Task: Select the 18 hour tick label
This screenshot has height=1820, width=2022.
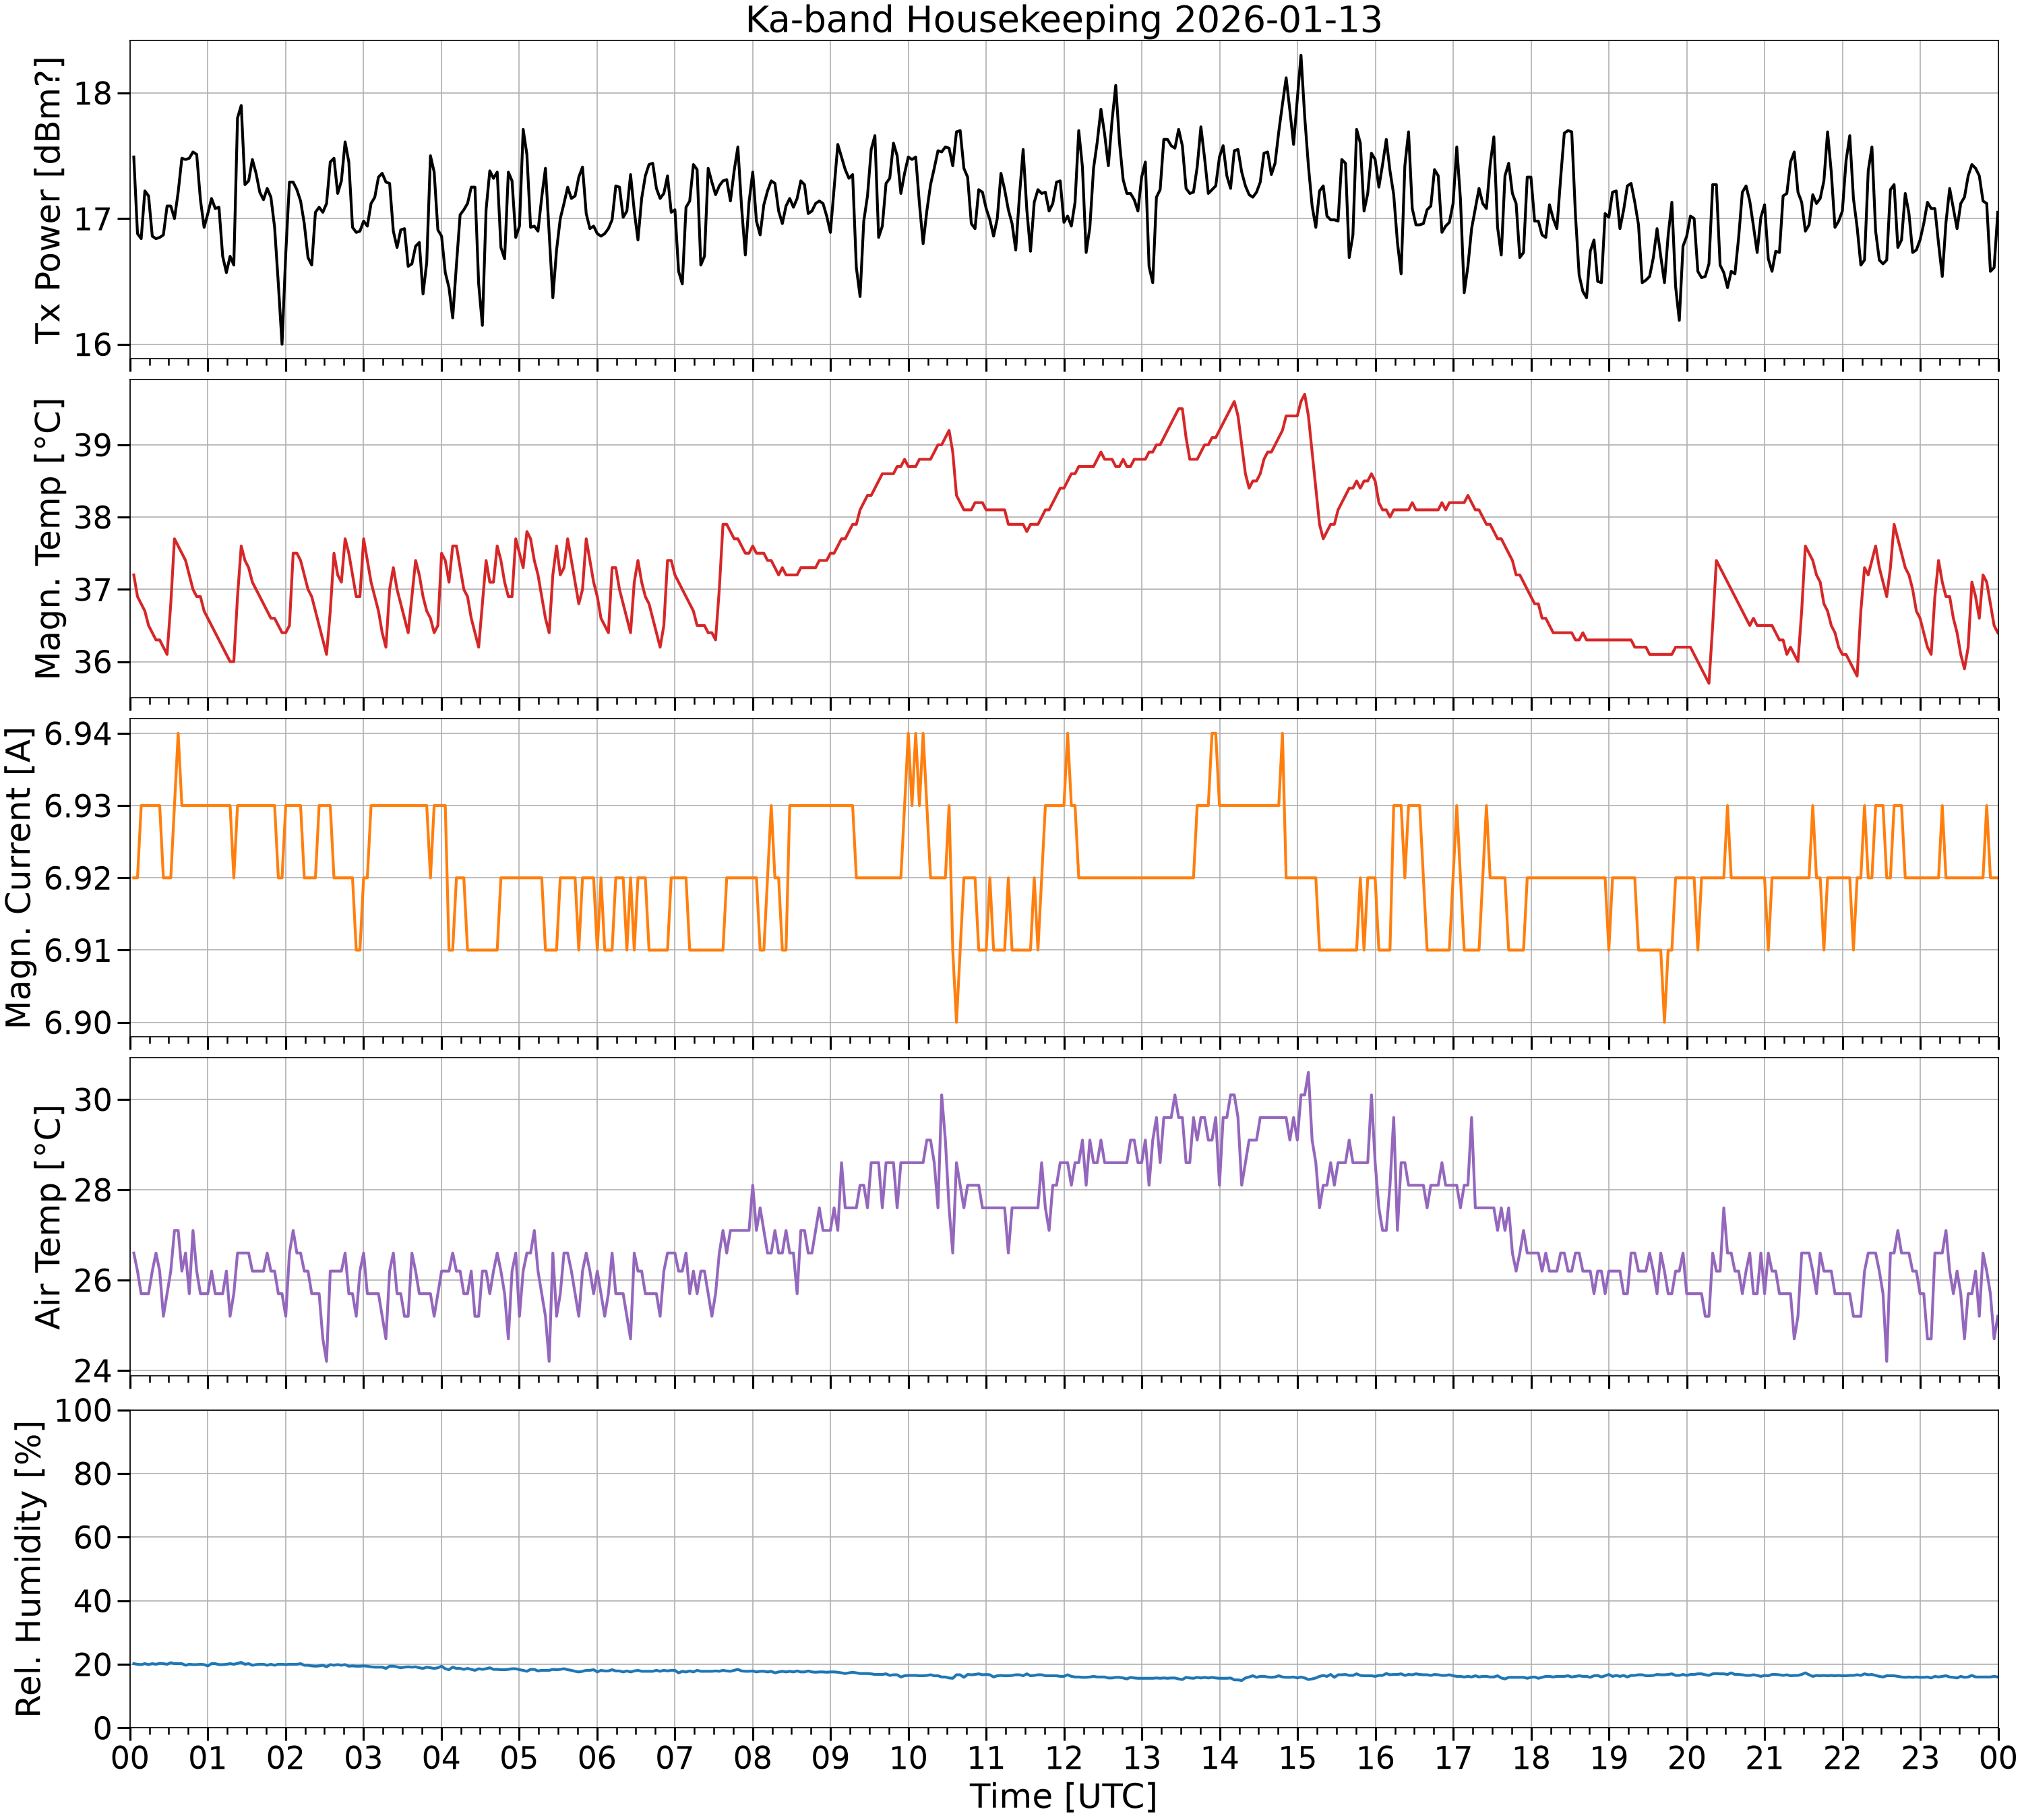Action: click(x=1531, y=1757)
